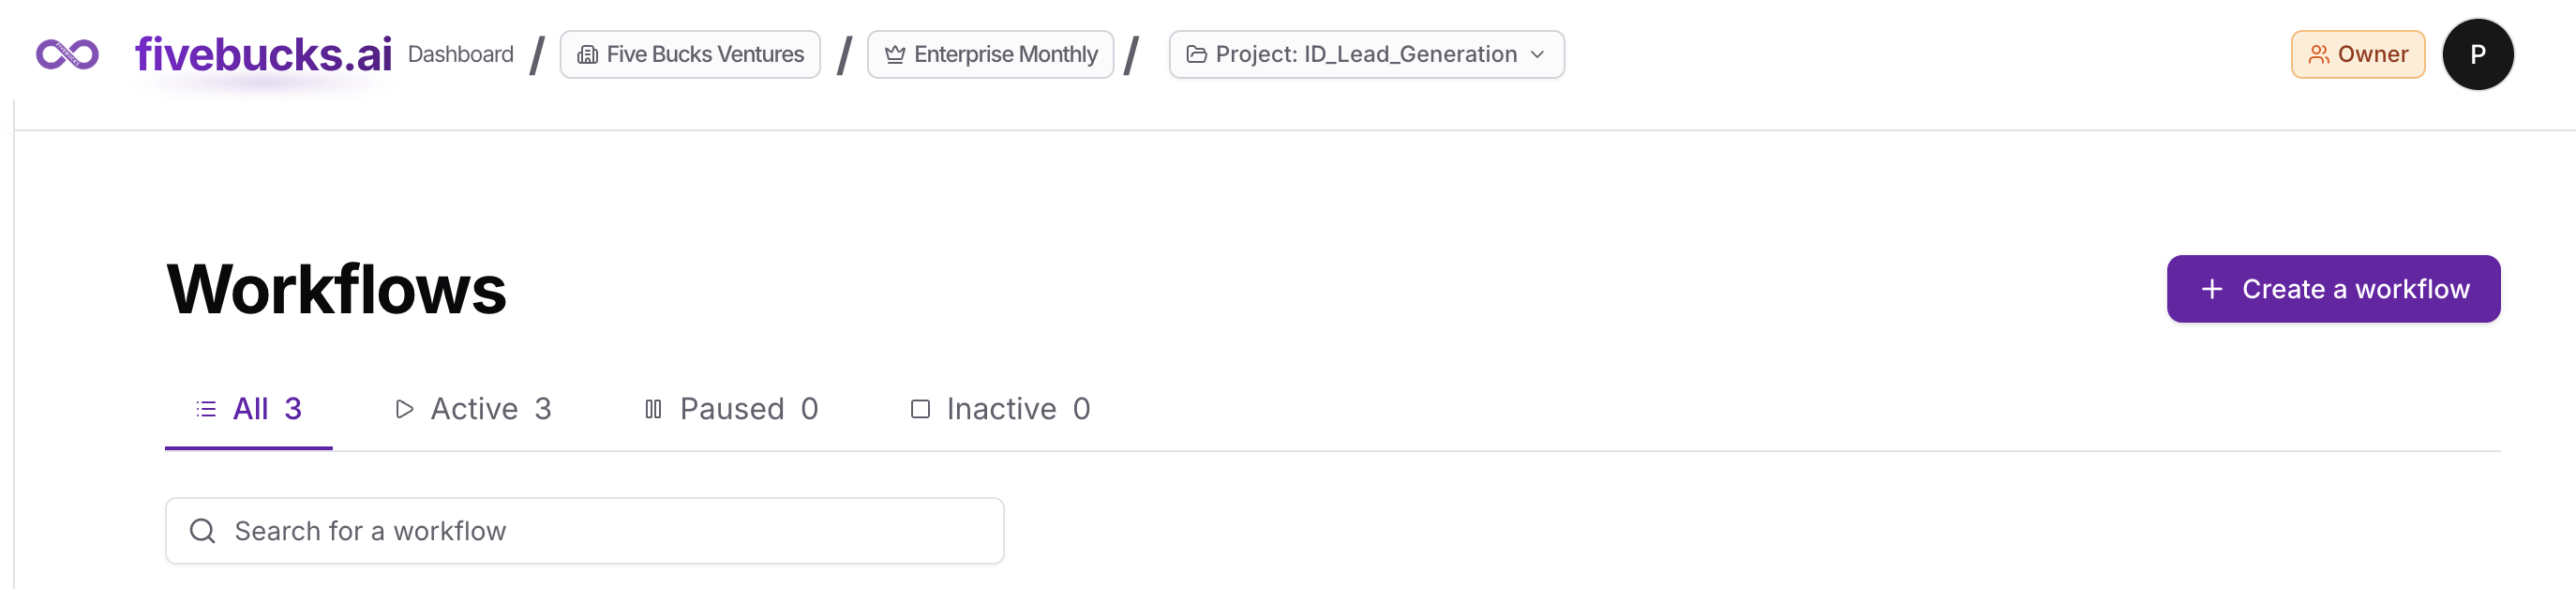The height and width of the screenshot is (589, 2576).
Task: Click the square icon on the Inactive tab
Action: tap(920, 409)
